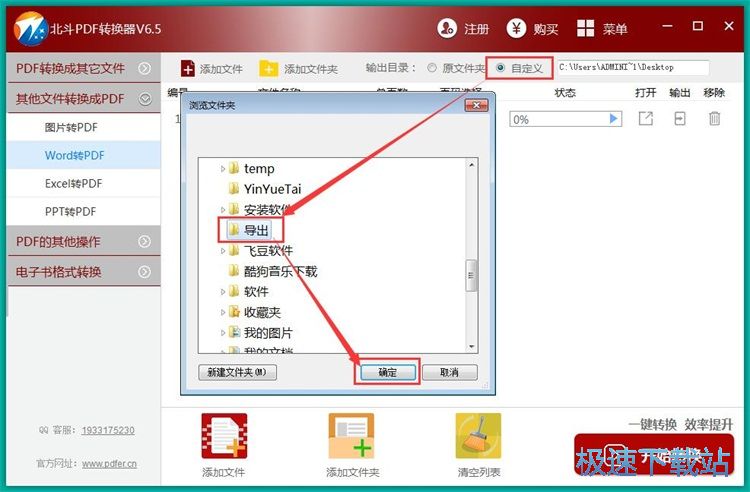Screen dimensions: 750x492
Task: Click scroll up arrow in folder tree
Action: click(x=472, y=165)
